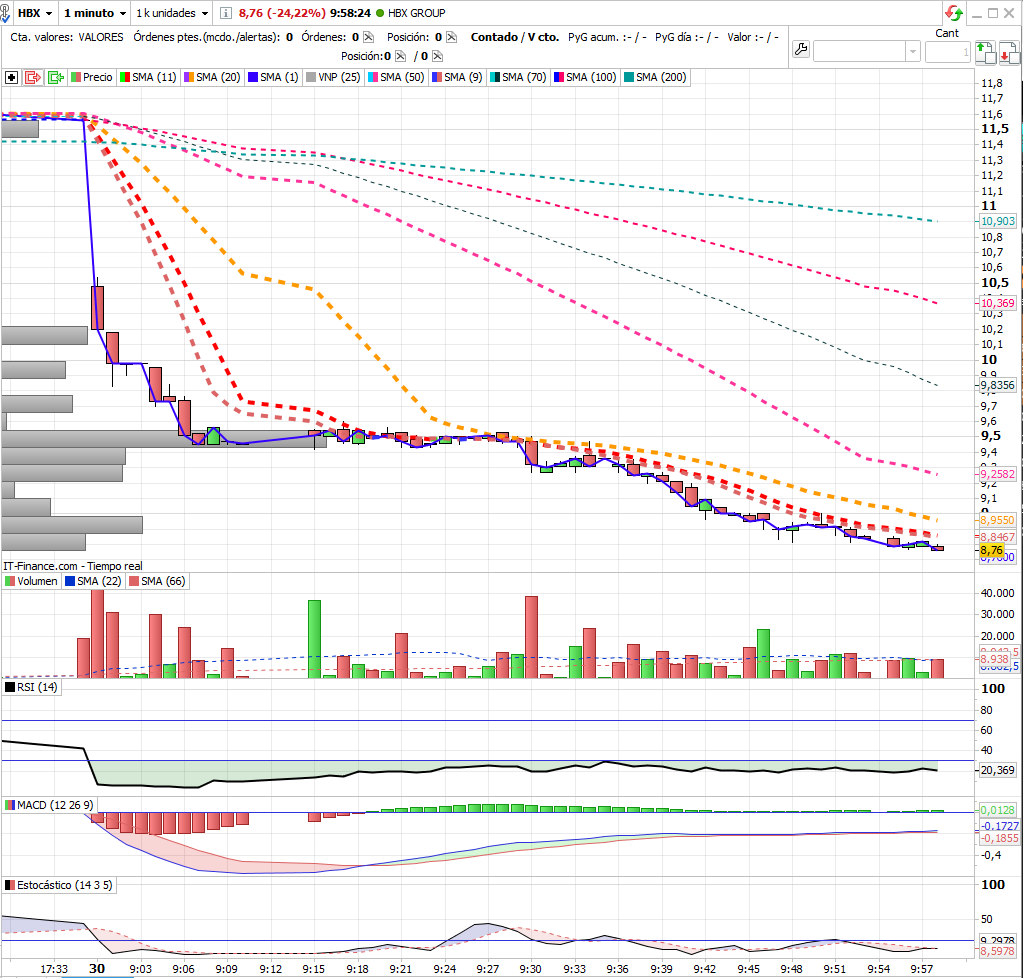Viewport: 1023px width, 978px height.
Task: Click the close icon after Posición:0 in the second row
Action: (401, 56)
